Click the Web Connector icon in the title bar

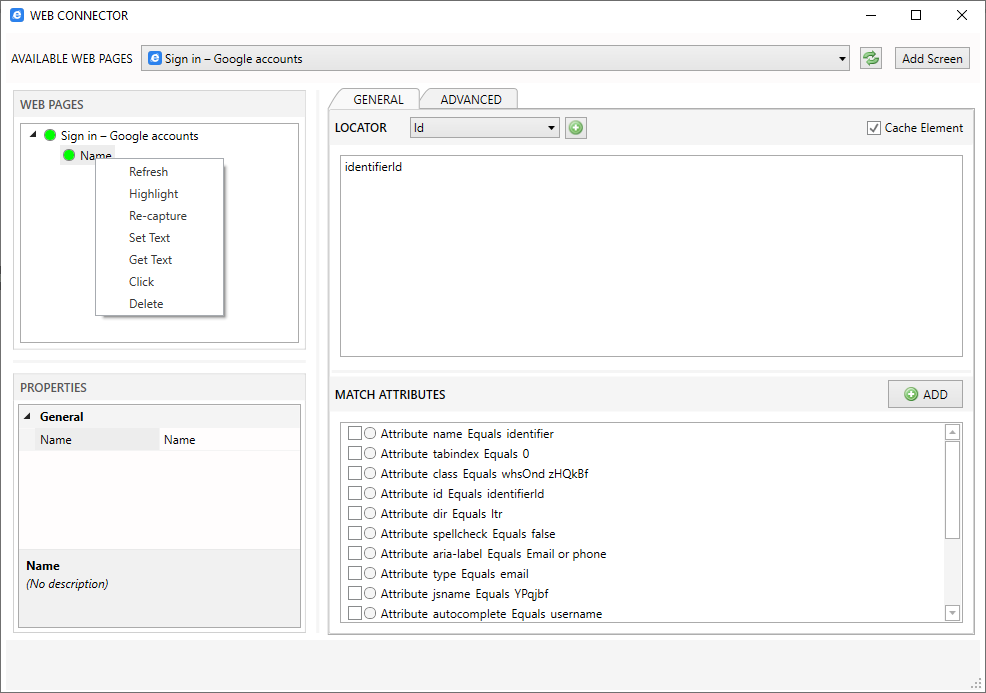coord(16,15)
